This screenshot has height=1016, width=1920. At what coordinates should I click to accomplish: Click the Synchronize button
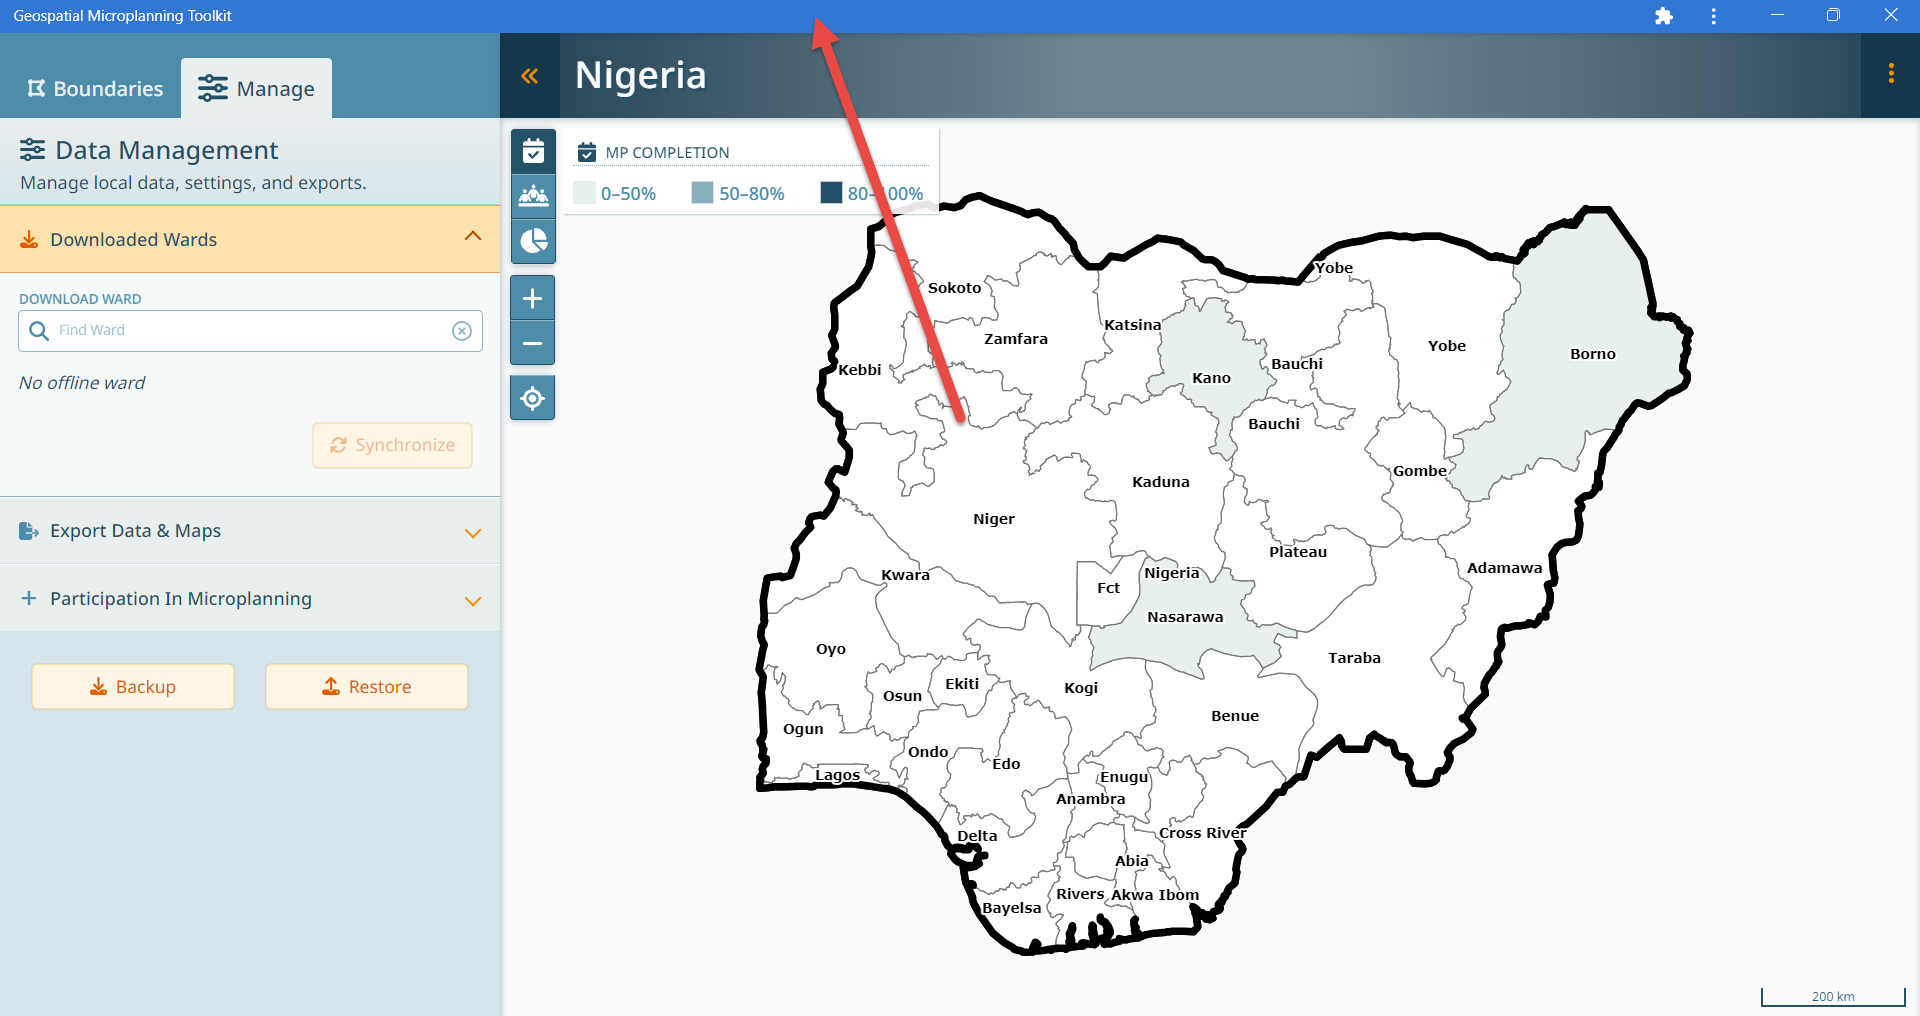[x=392, y=445]
